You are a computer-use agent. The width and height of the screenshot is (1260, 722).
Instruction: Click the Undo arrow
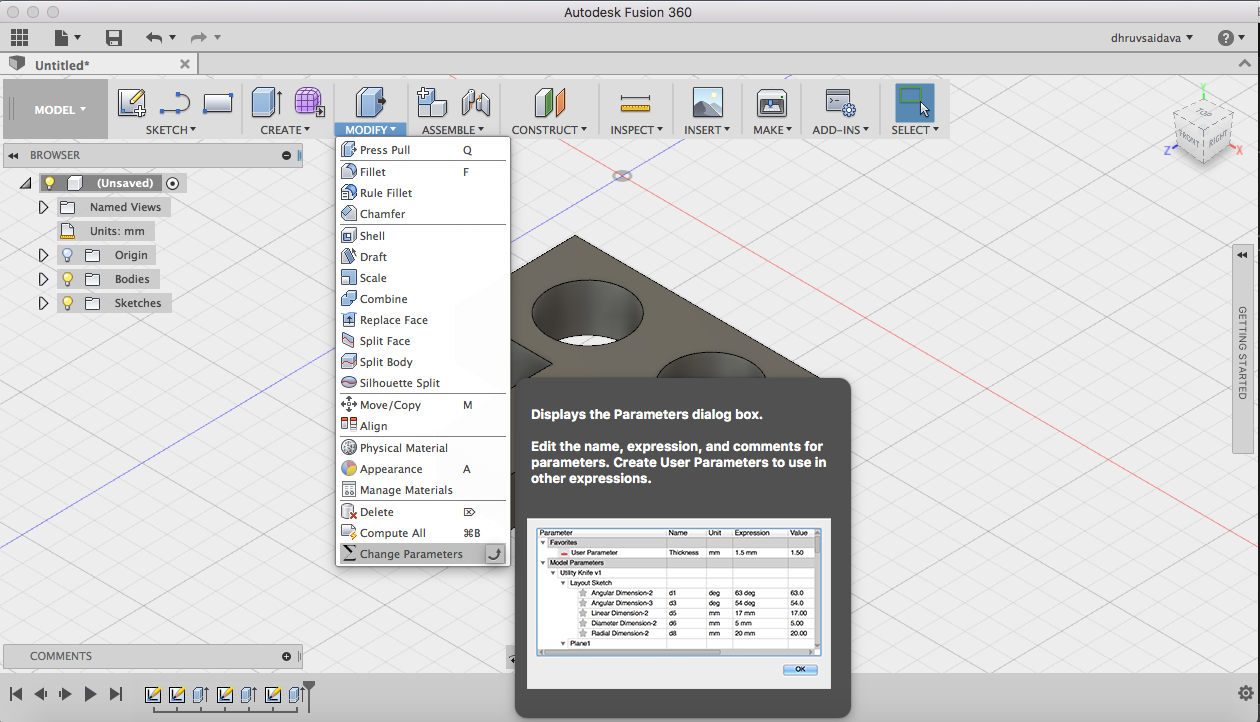pyautogui.click(x=153, y=38)
